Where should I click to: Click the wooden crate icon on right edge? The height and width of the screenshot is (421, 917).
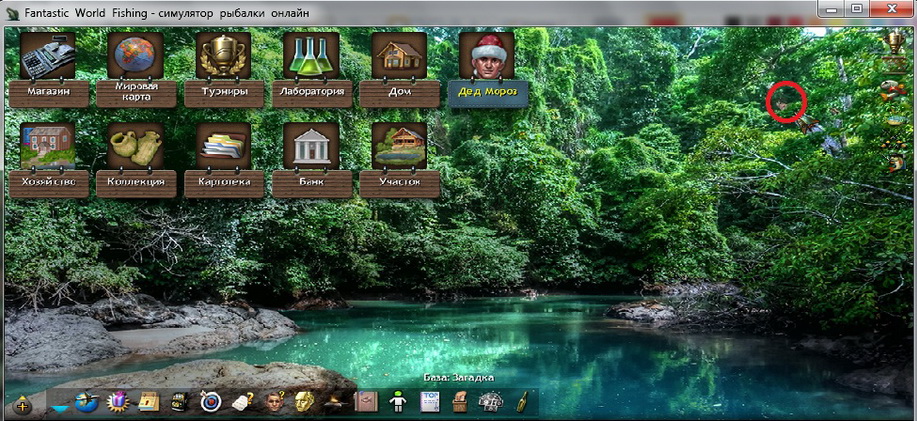[894, 63]
